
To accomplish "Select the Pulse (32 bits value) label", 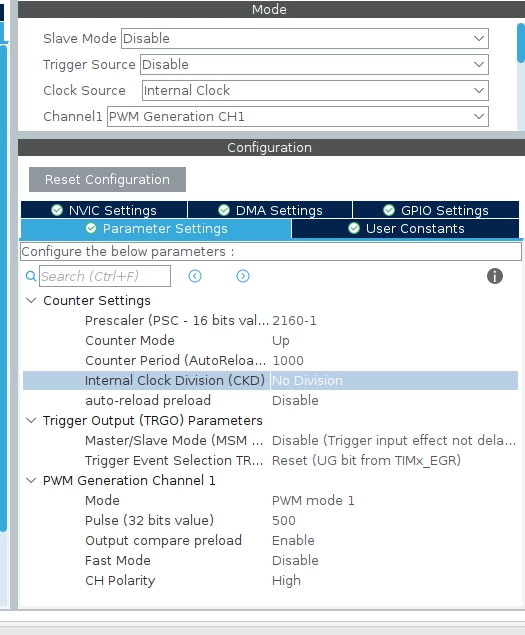I will point(149,520).
